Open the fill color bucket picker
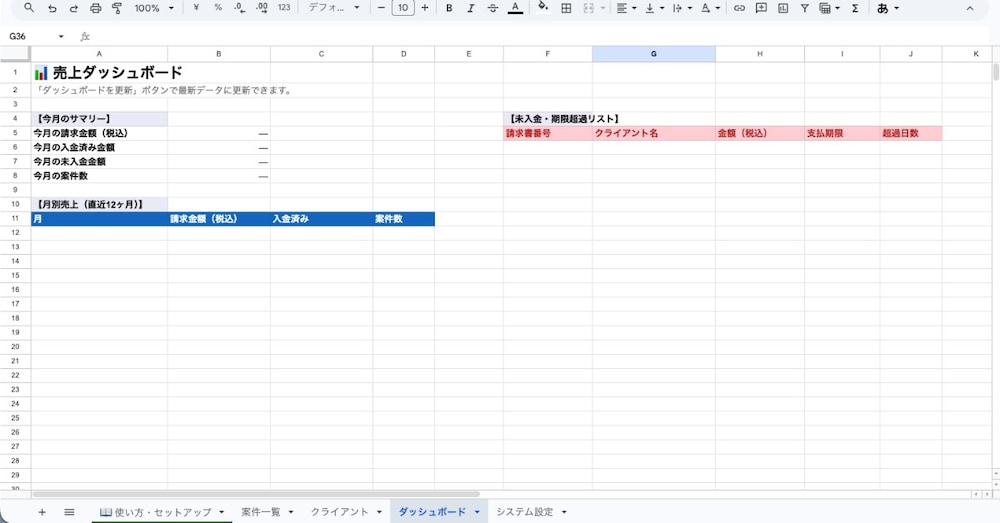Image resolution: width=1000 pixels, height=523 pixels. 543,8
